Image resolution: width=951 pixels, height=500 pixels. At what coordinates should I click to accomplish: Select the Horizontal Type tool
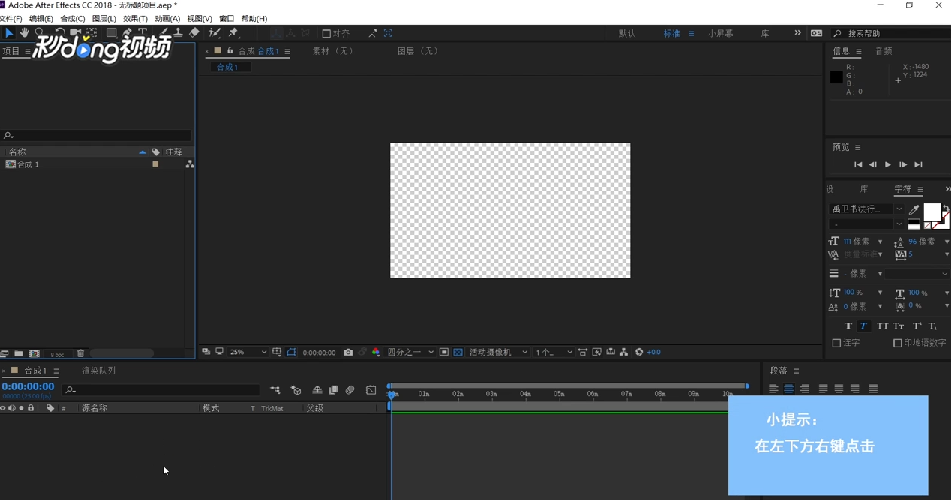[143, 33]
